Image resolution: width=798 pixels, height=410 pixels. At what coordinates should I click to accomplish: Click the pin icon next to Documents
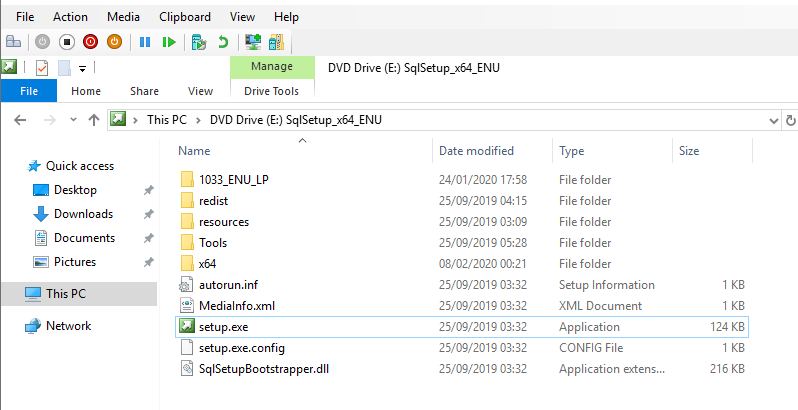pyautogui.click(x=148, y=238)
